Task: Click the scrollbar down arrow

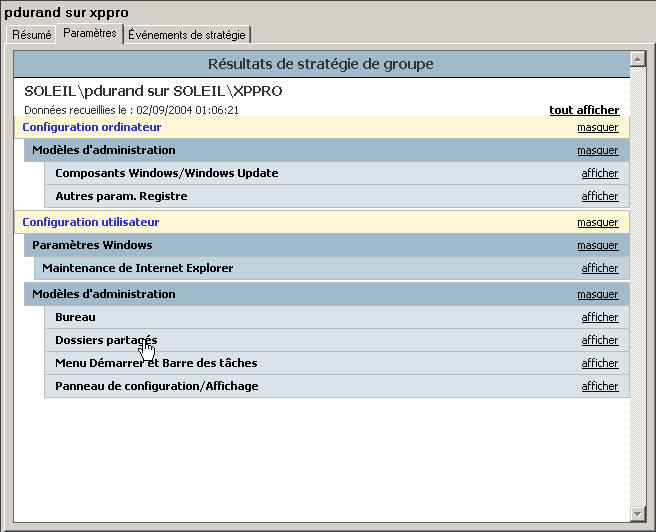Action: click(x=636, y=513)
